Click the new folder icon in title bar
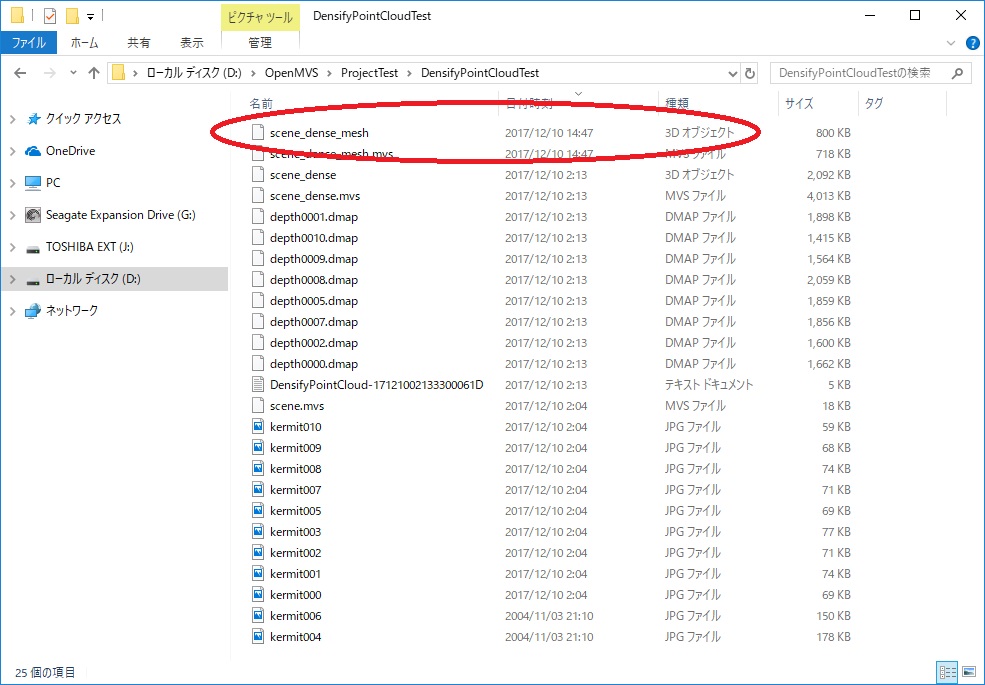985x685 pixels. tap(72, 16)
